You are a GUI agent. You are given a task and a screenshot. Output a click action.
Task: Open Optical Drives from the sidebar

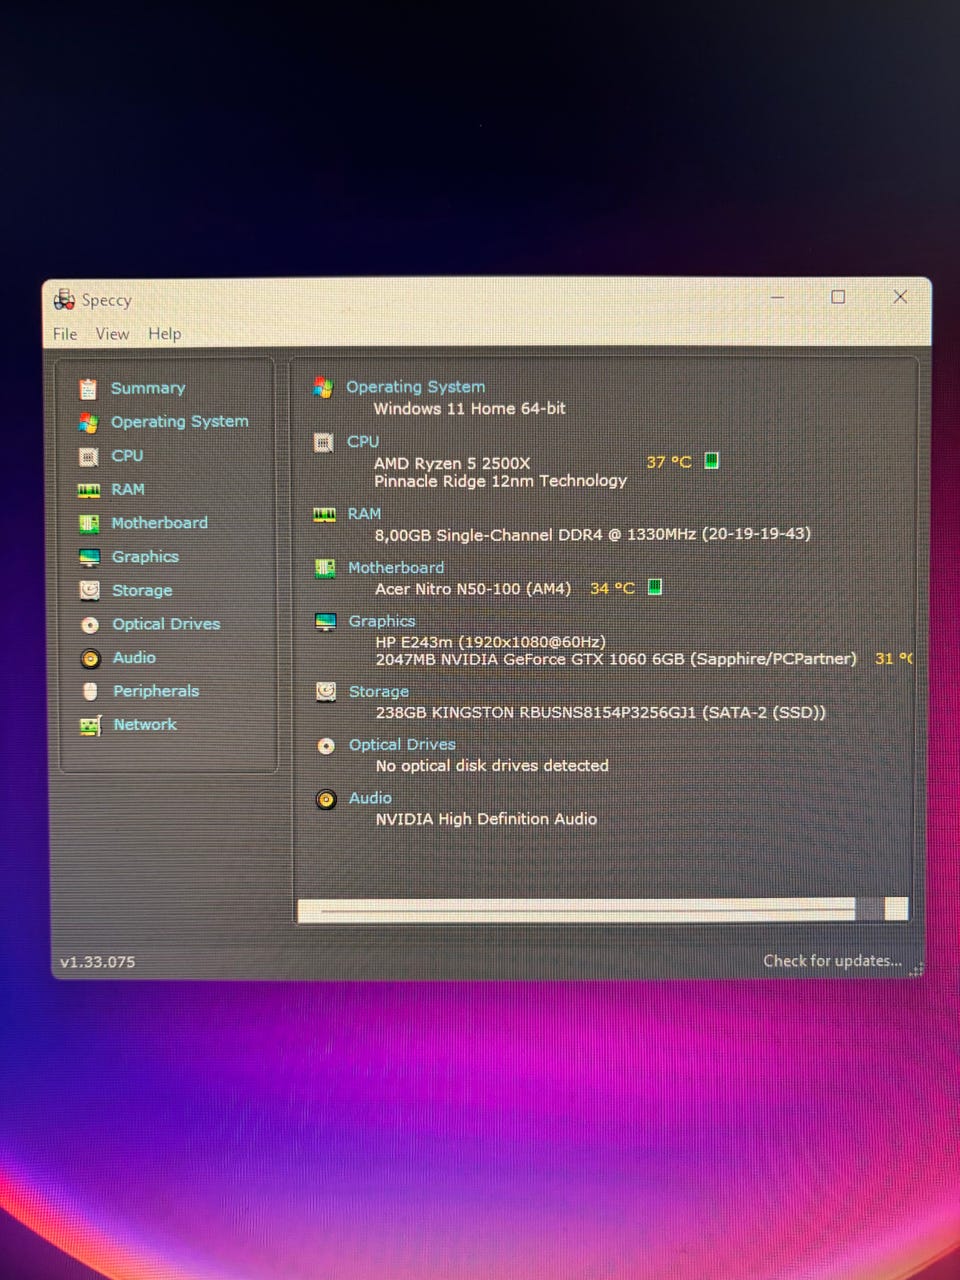[x=166, y=624]
